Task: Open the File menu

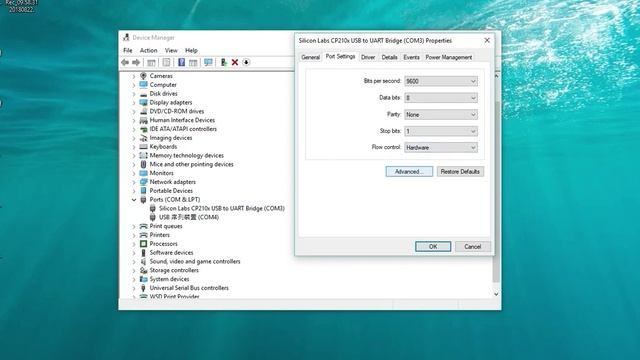Action: pos(128,51)
